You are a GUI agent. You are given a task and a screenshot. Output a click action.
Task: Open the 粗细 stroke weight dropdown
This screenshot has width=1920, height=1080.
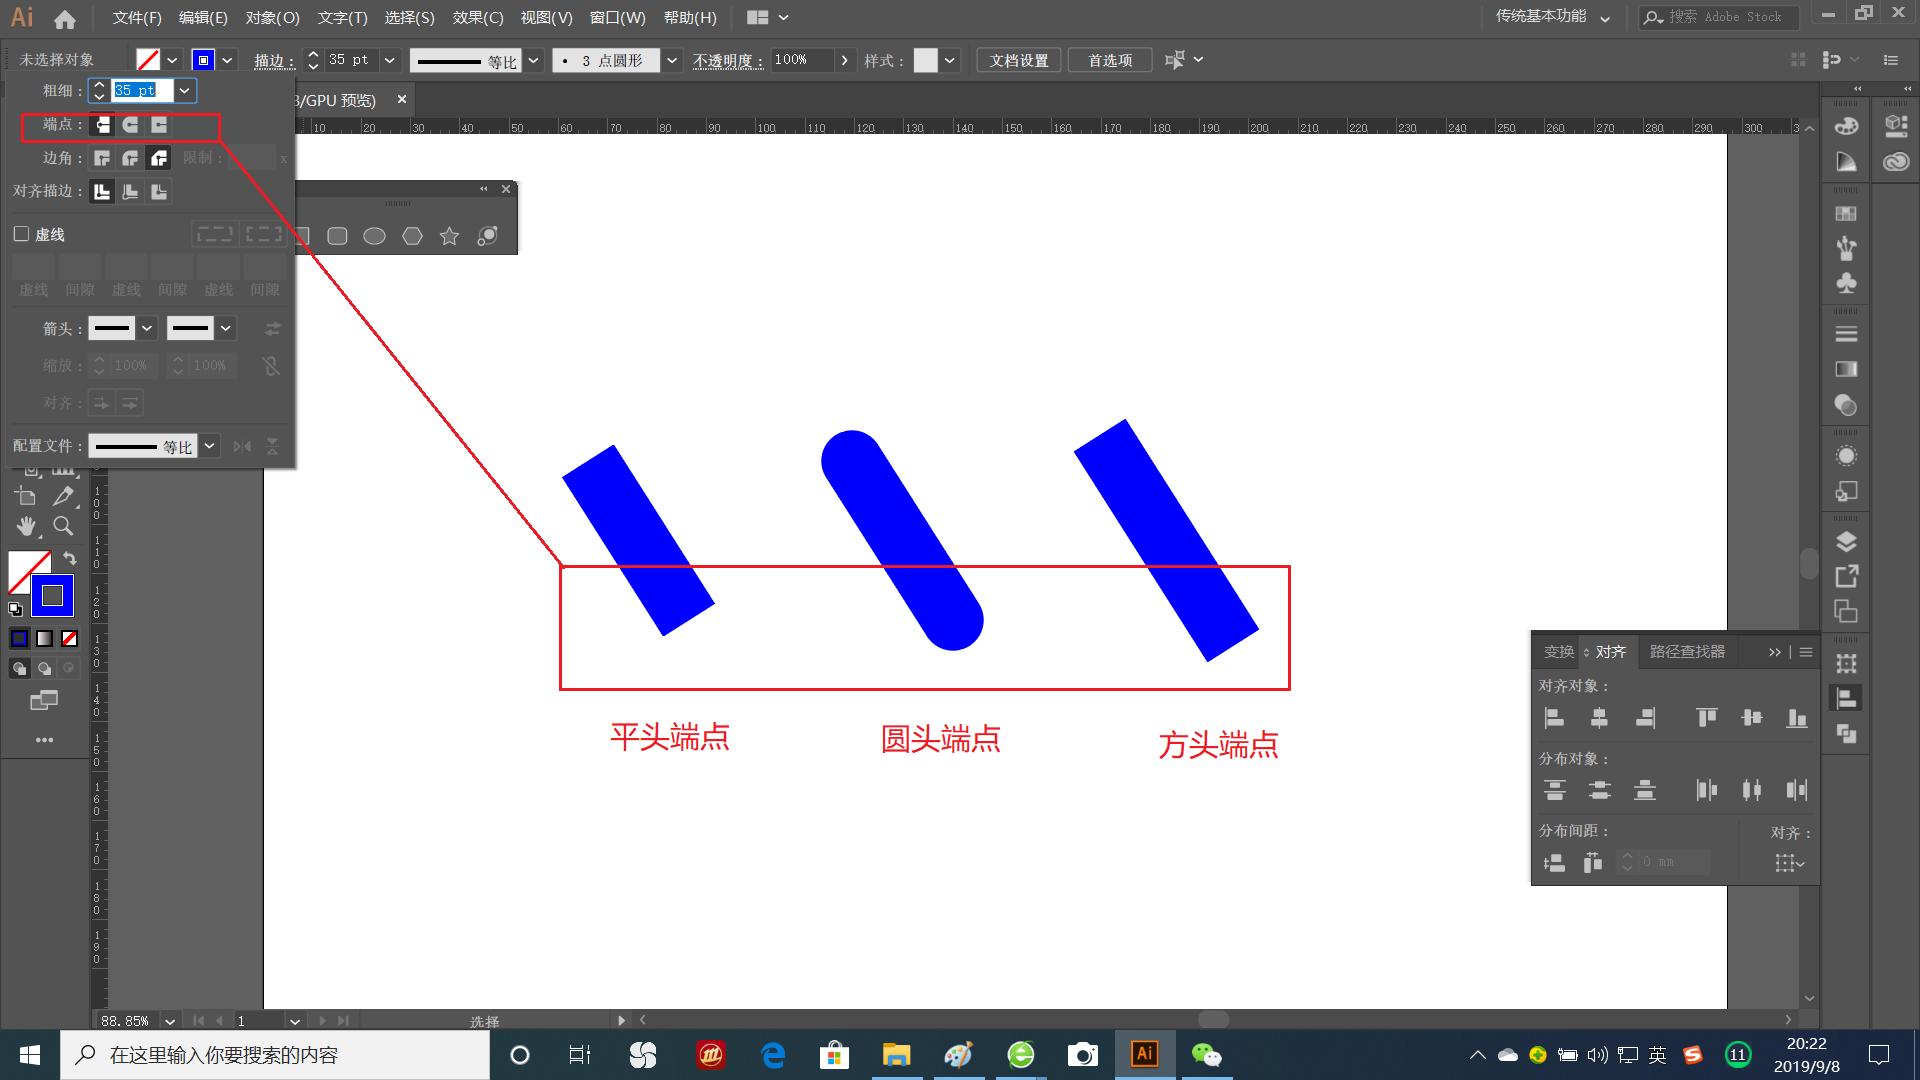click(x=184, y=91)
